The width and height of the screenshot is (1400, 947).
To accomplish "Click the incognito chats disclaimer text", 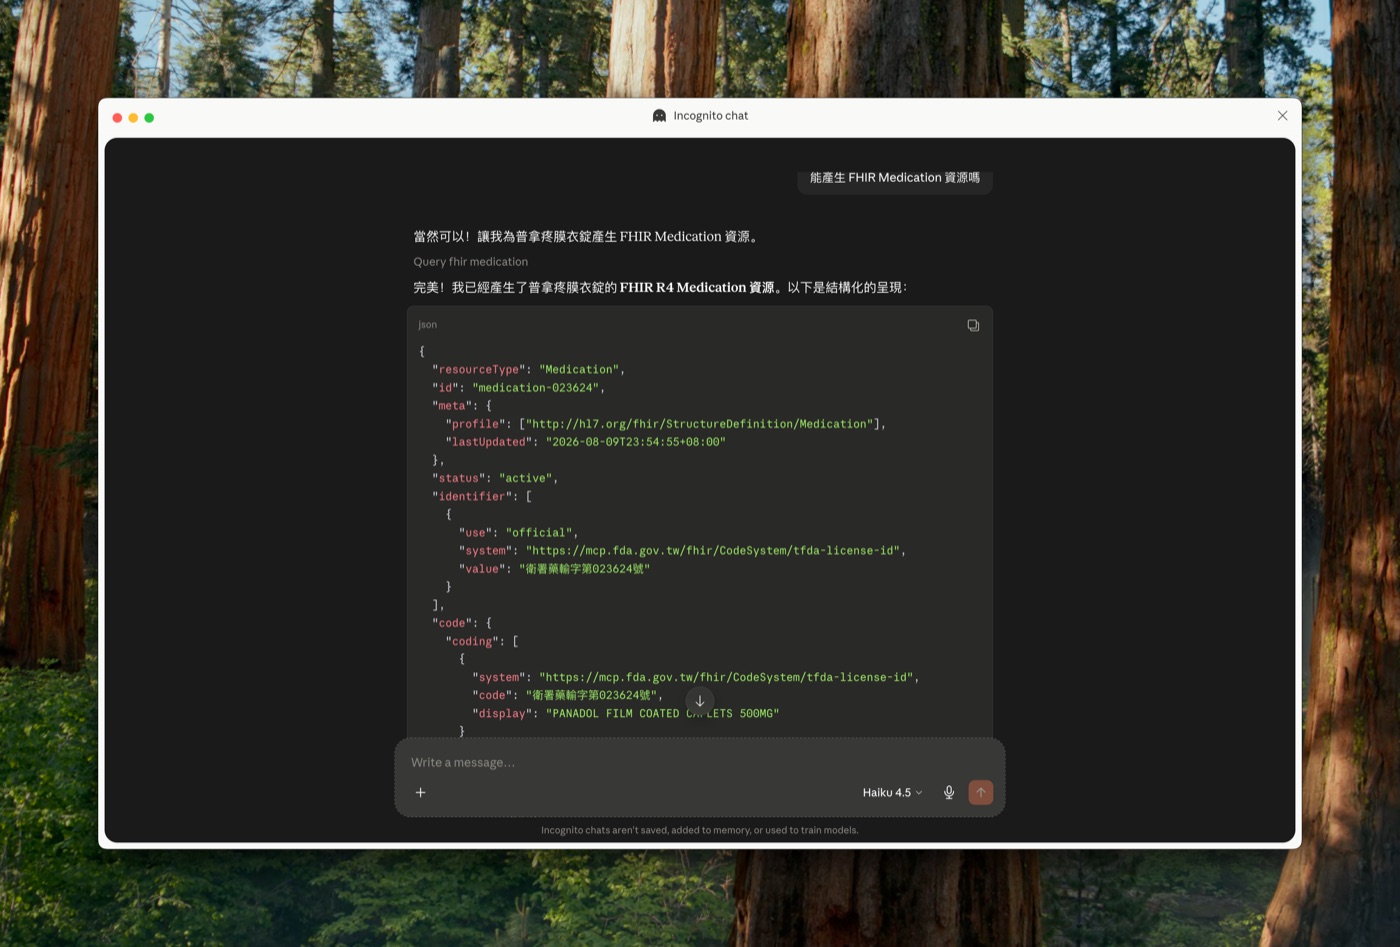I will pos(700,830).
